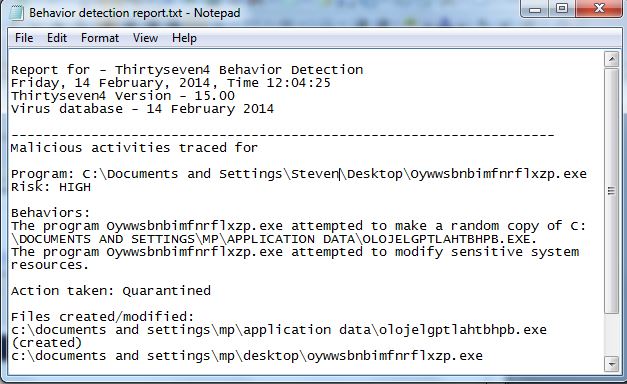
Task: Maximize the Notepad window
Action: (562, 9)
